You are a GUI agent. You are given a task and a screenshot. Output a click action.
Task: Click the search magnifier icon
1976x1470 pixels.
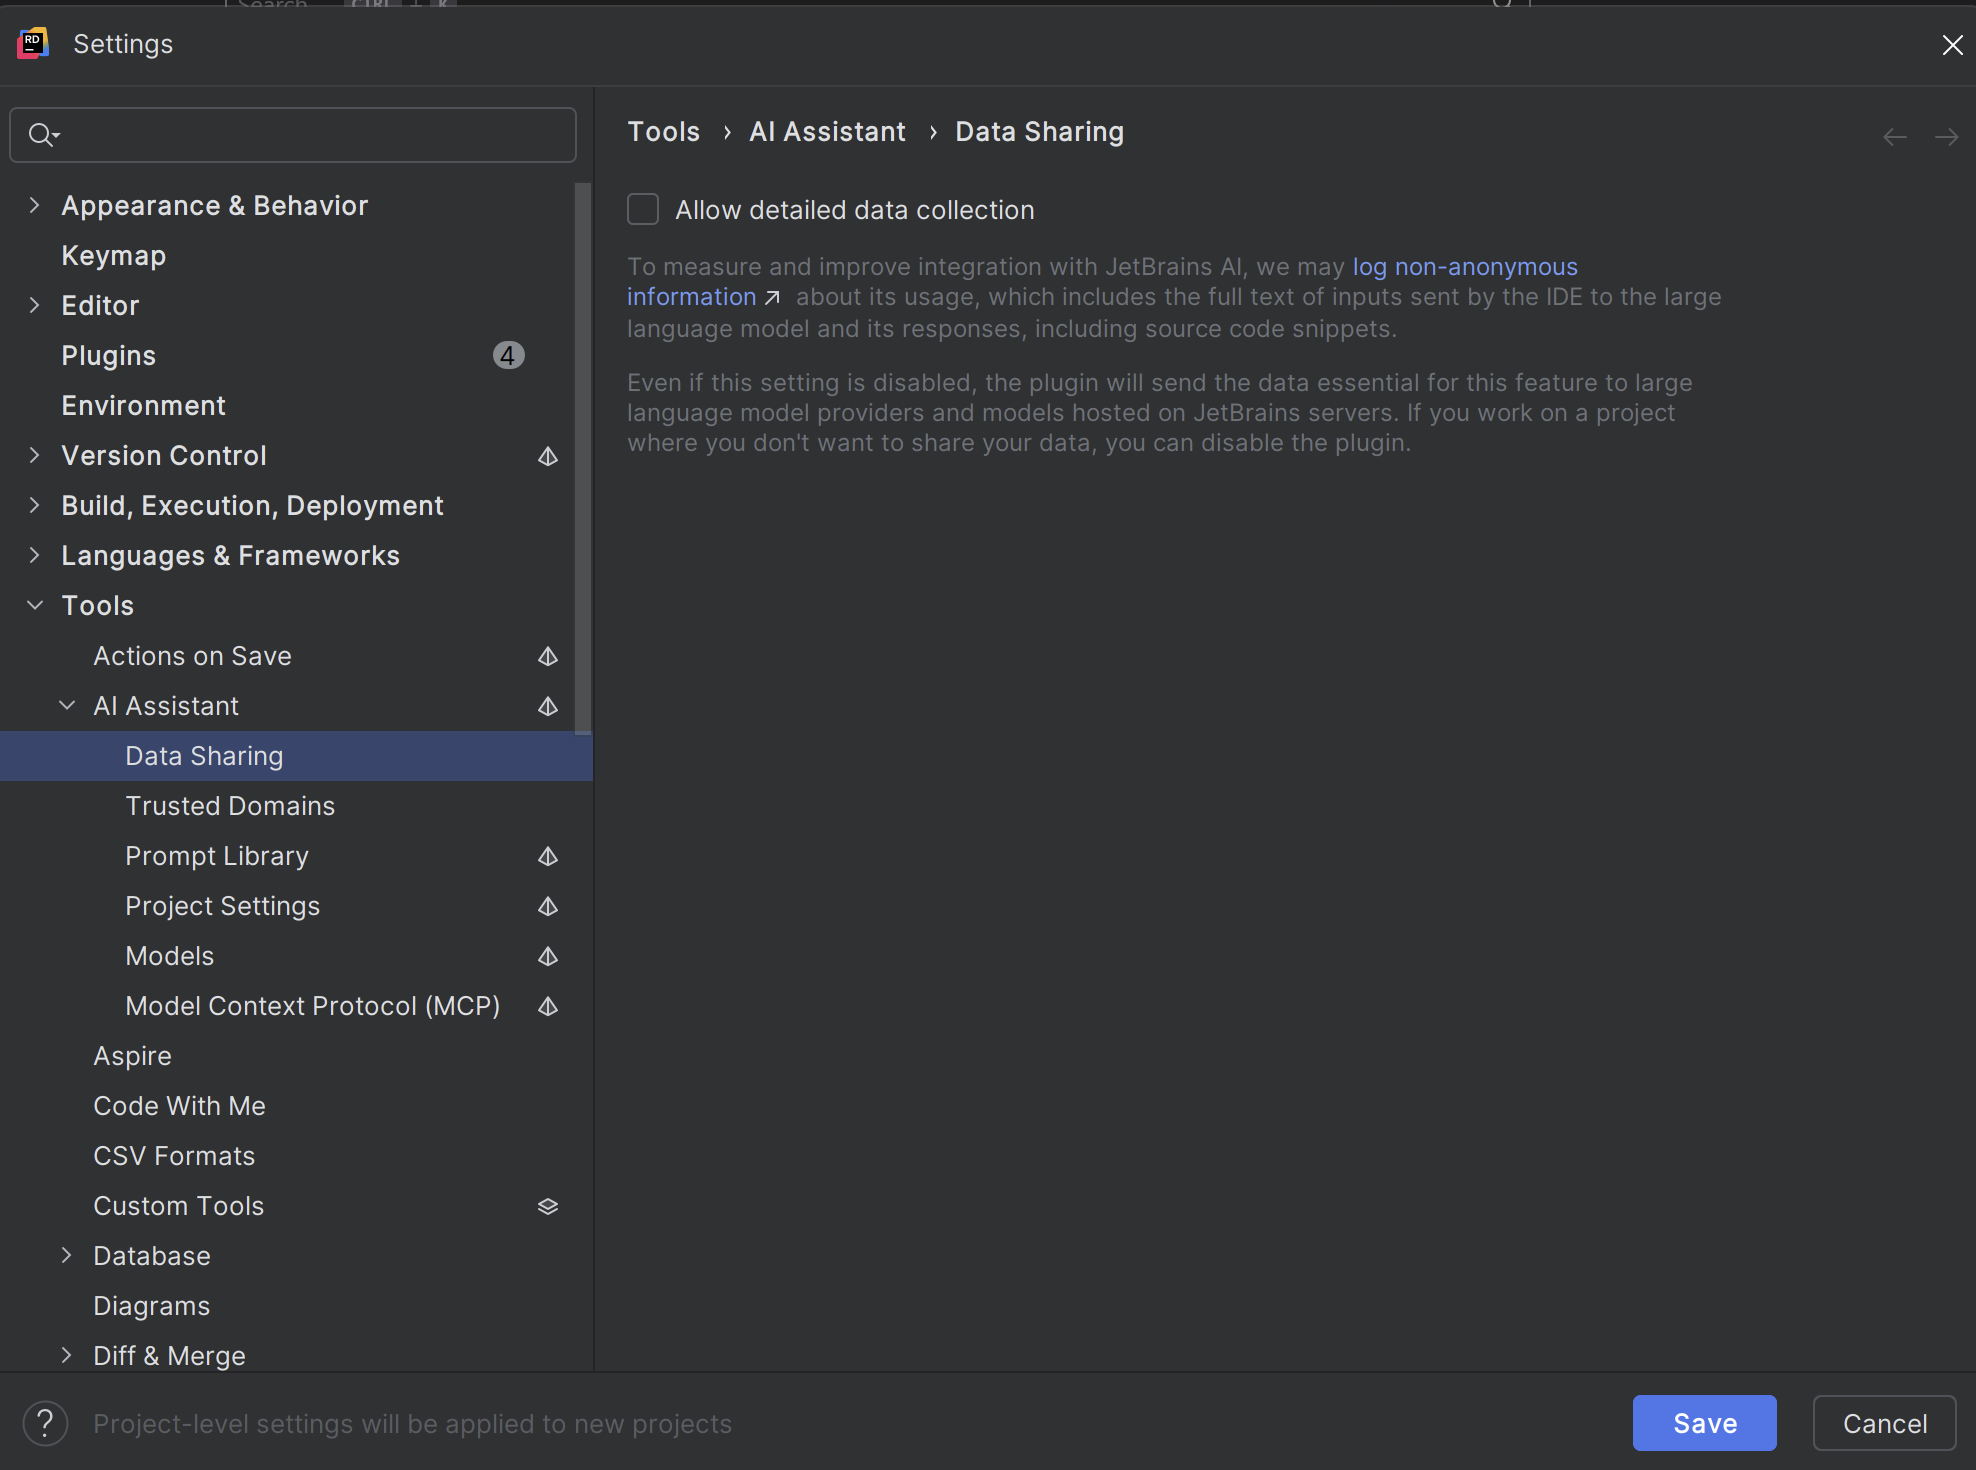(x=42, y=135)
